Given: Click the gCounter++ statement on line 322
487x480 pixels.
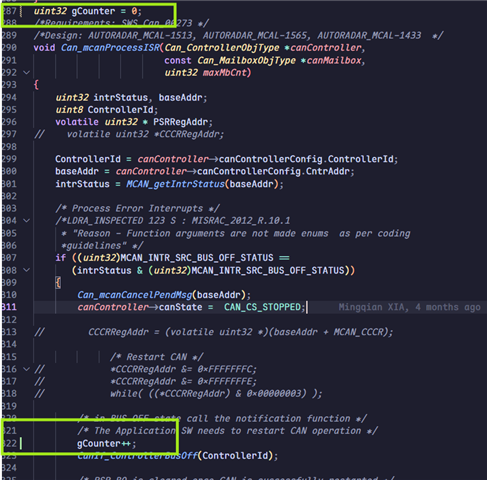Looking at the screenshot, I should pyautogui.click(x=106, y=444).
